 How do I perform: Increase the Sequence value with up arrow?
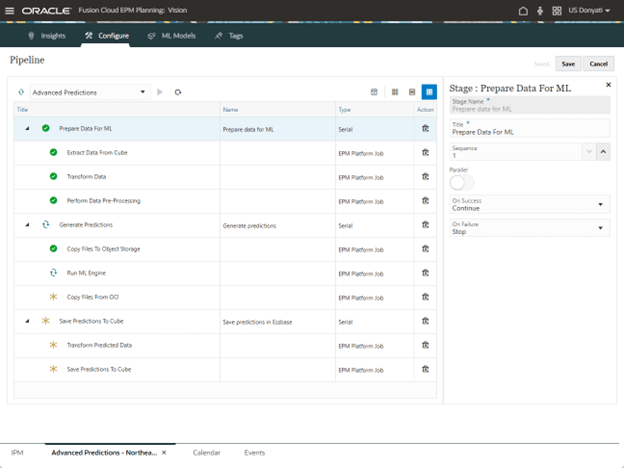[603, 152]
